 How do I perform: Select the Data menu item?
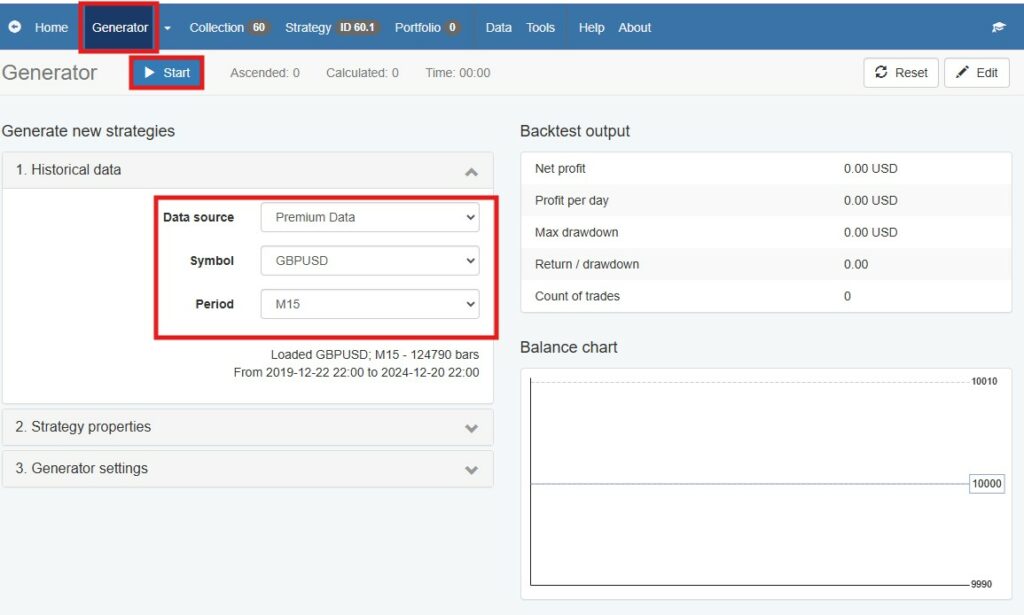pos(497,27)
